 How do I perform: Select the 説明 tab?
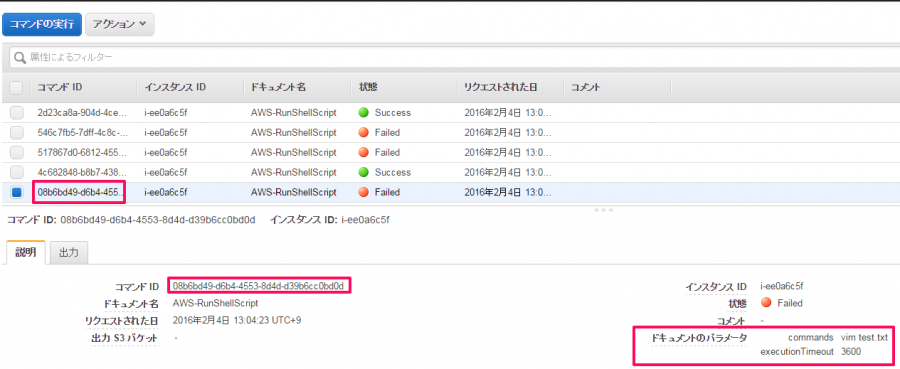click(25, 253)
